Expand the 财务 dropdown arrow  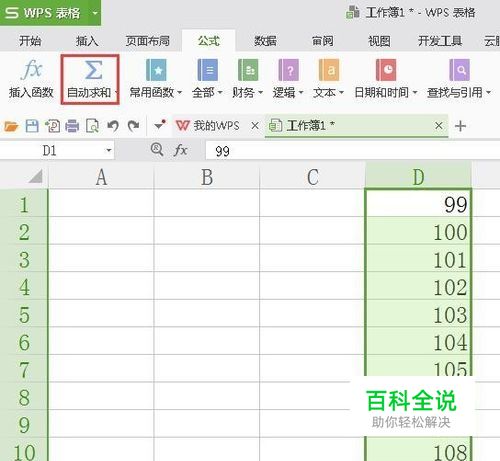261,92
